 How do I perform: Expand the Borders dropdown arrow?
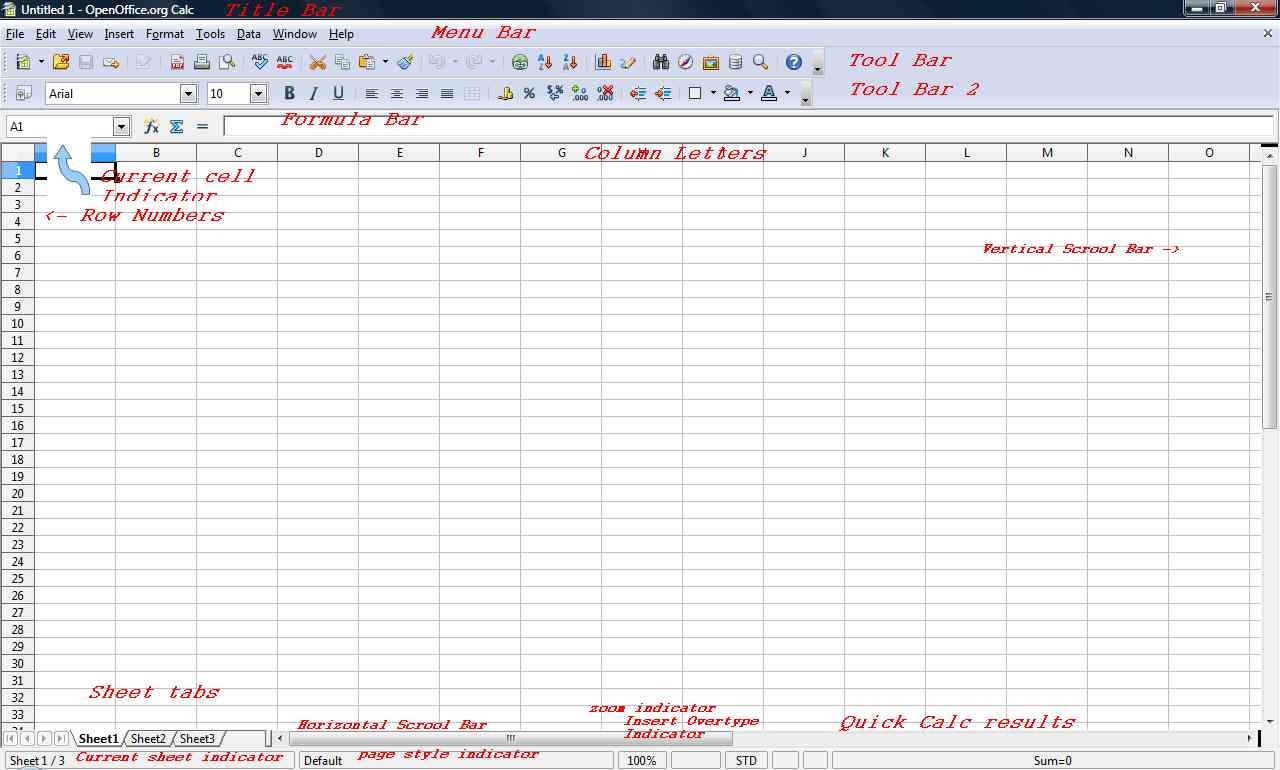pyautogui.click(x=713, y=93)
